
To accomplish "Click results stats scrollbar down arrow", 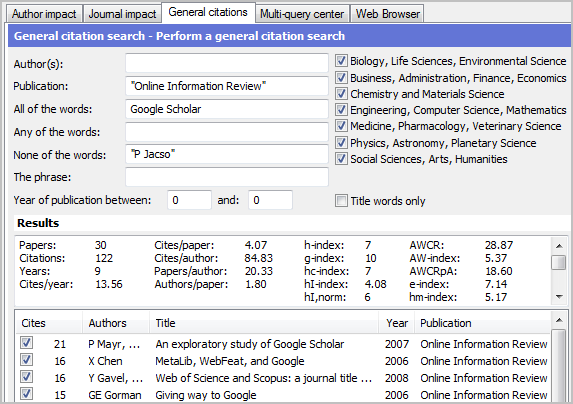I will (x=559, y=297).
